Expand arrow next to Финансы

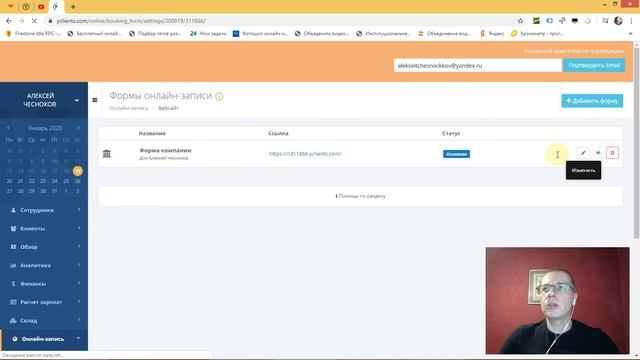click(x=79, y=283)
